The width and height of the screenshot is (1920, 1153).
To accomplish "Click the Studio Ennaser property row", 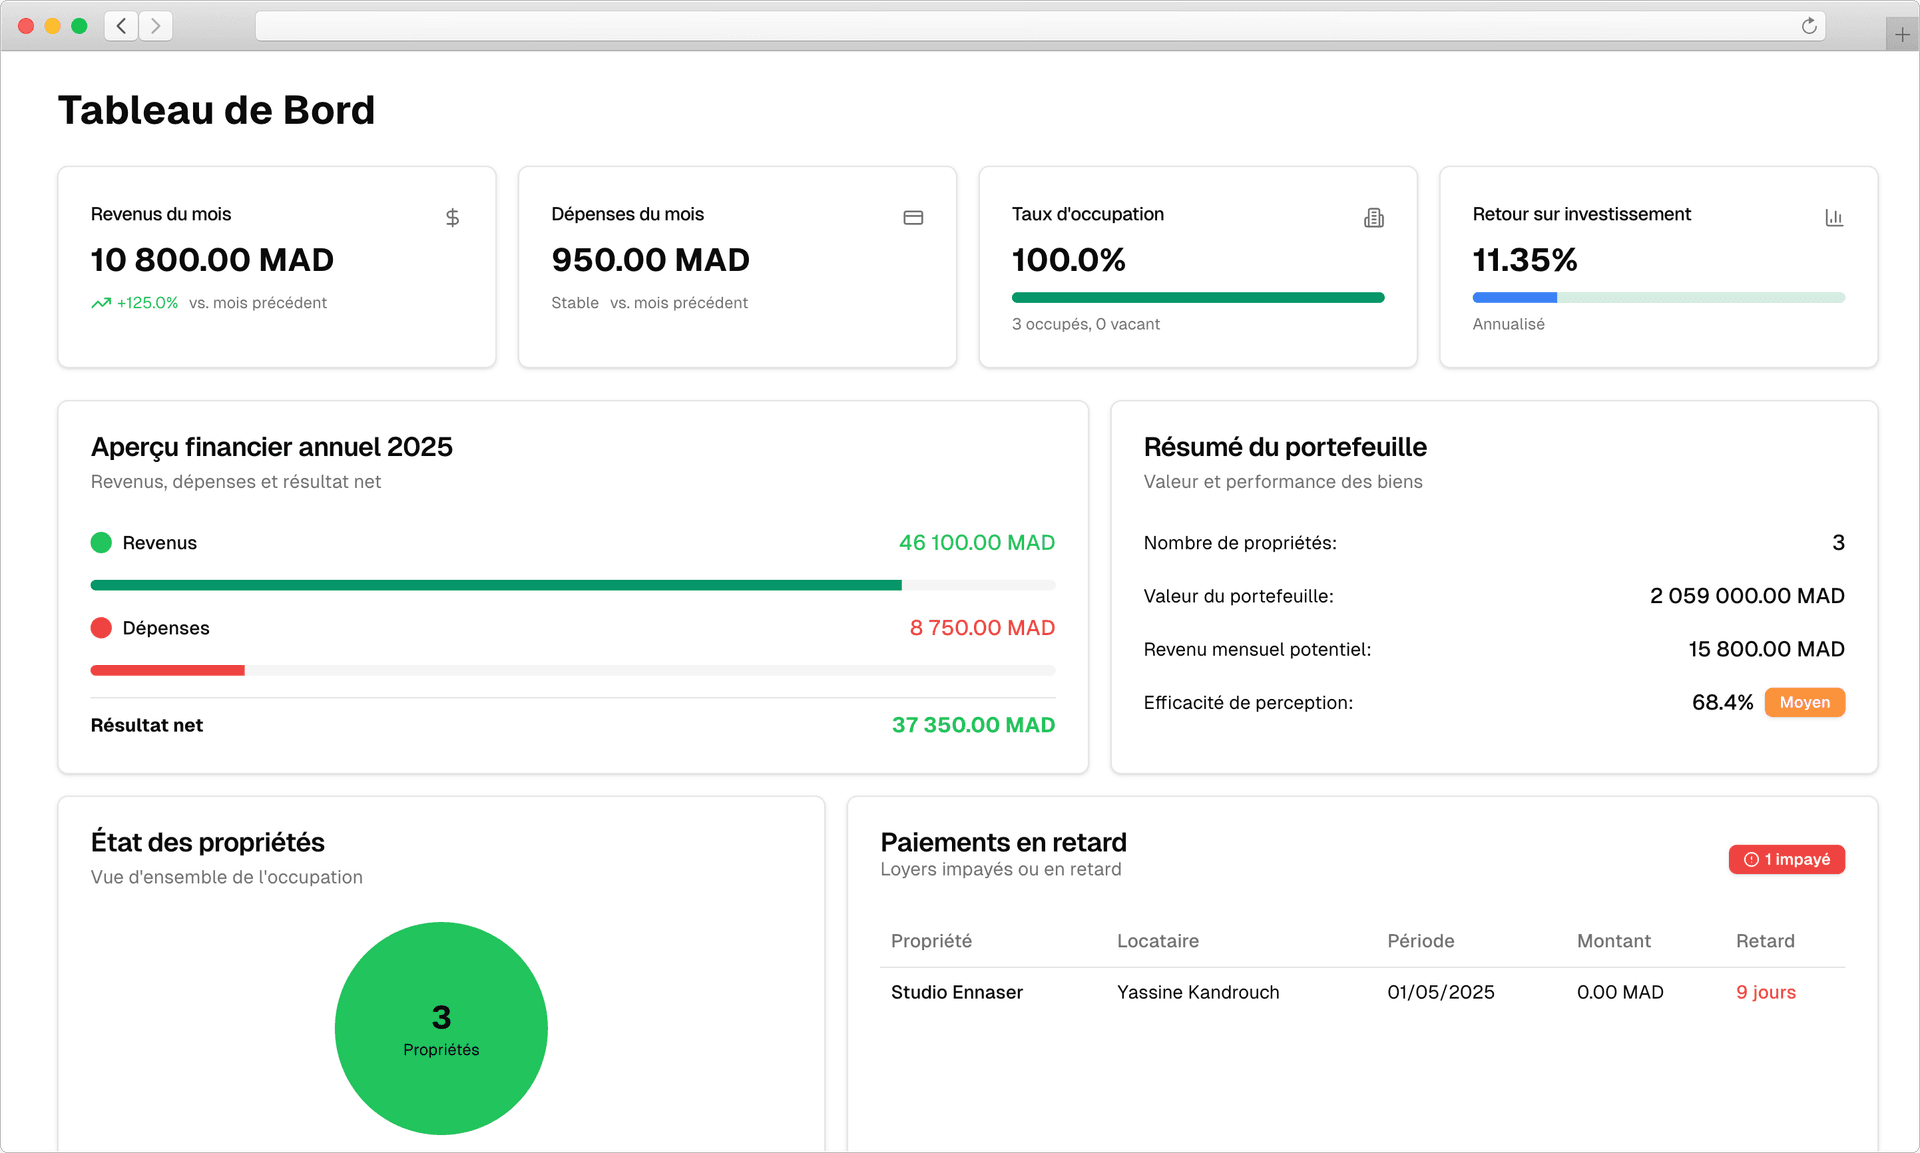I will 956,992.
